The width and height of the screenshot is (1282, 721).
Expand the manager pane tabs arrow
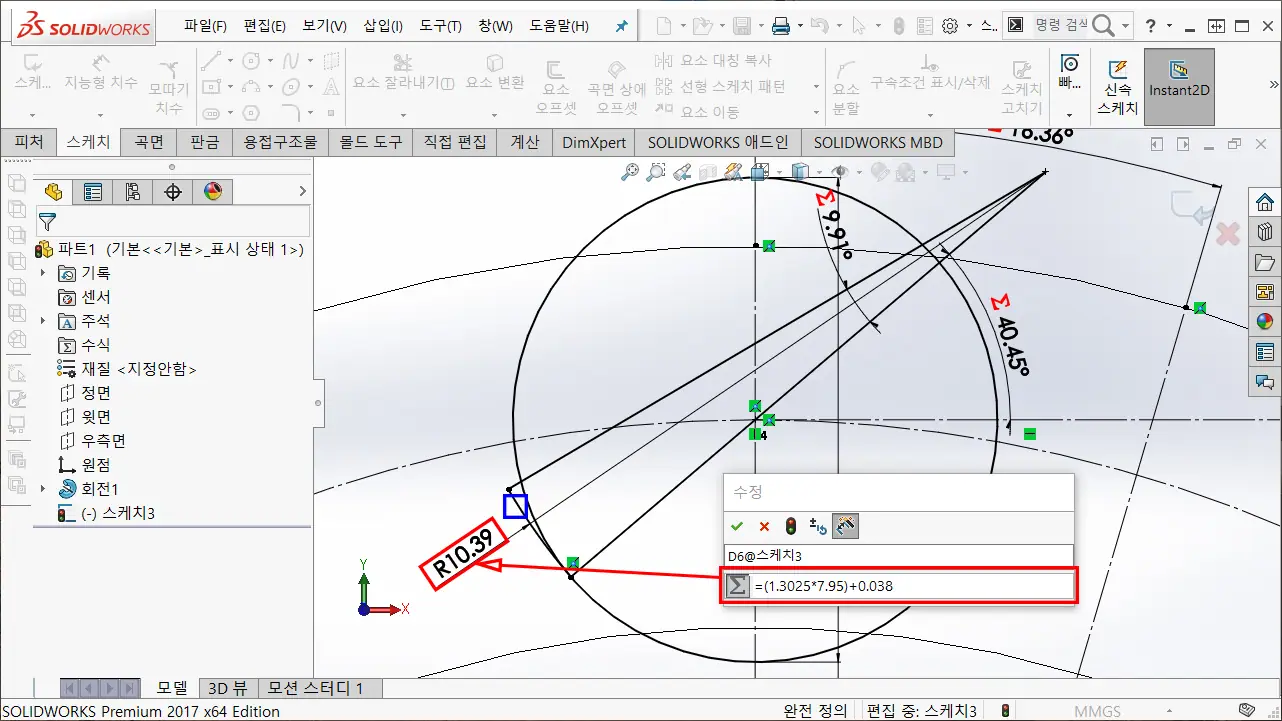coord(303,191)
